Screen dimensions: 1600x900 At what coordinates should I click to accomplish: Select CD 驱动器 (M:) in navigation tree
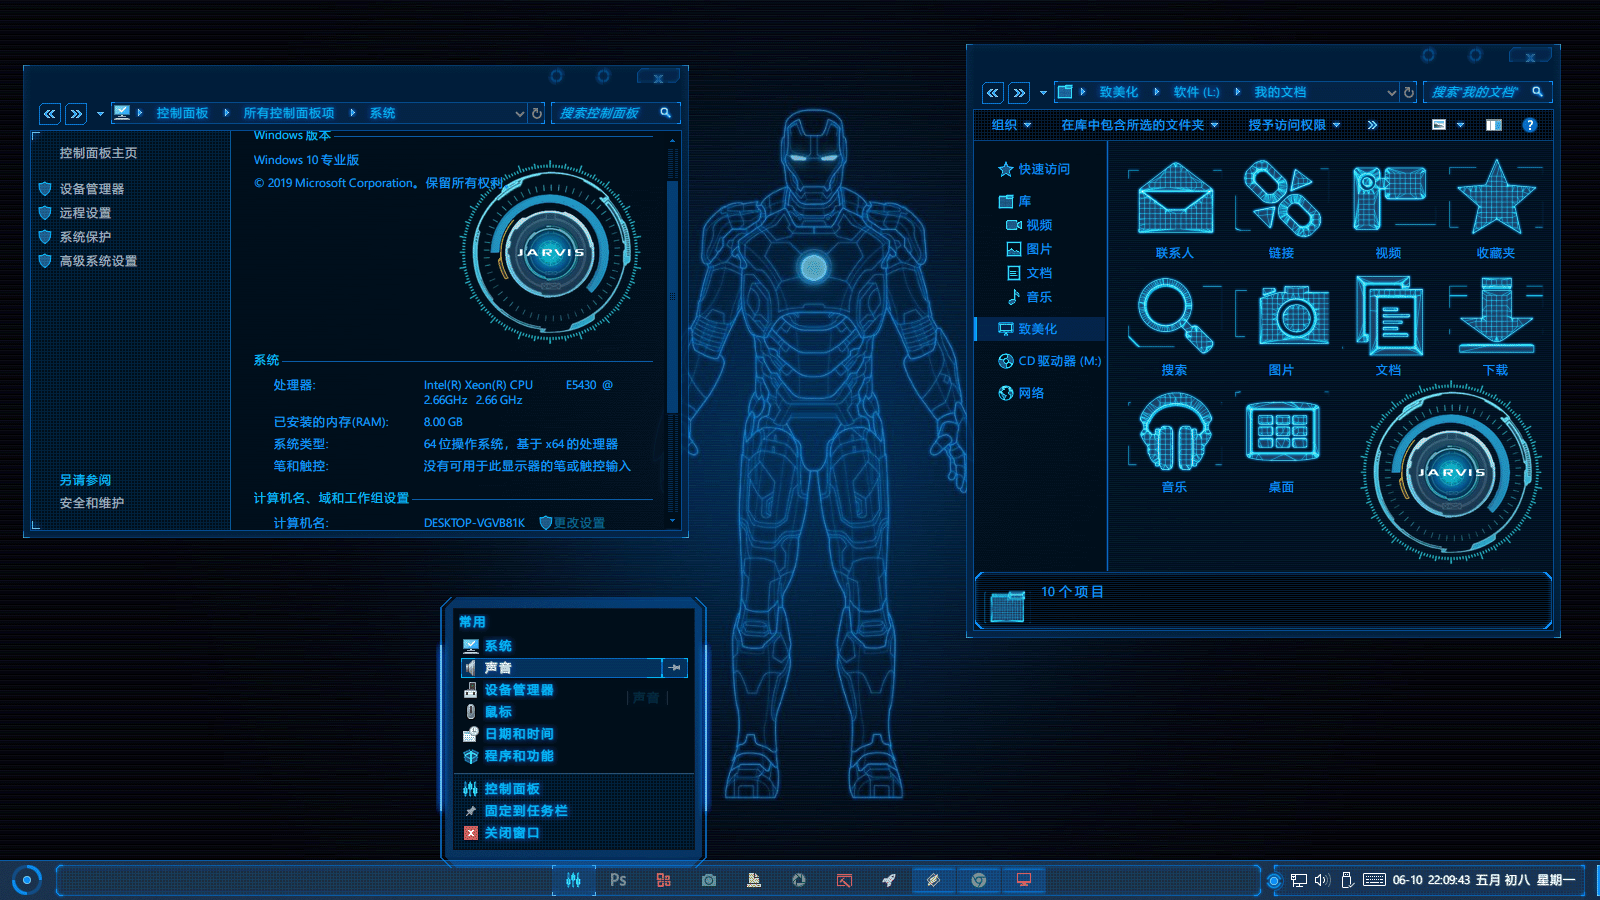click(x=1050, y=361)
